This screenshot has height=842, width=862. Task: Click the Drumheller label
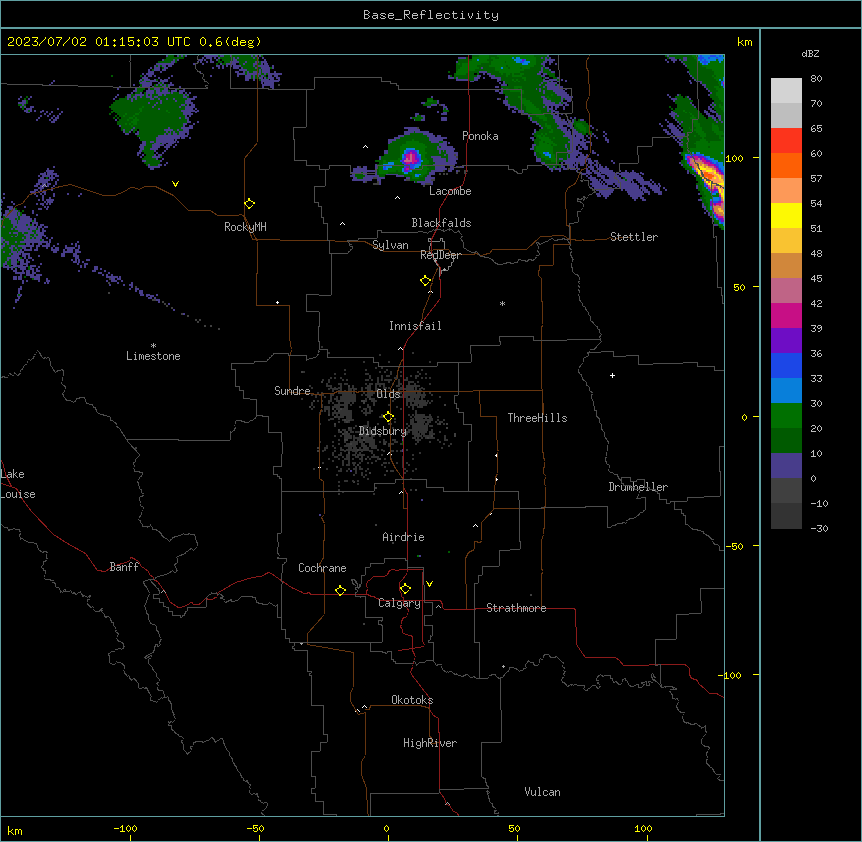tap(638, 487)
